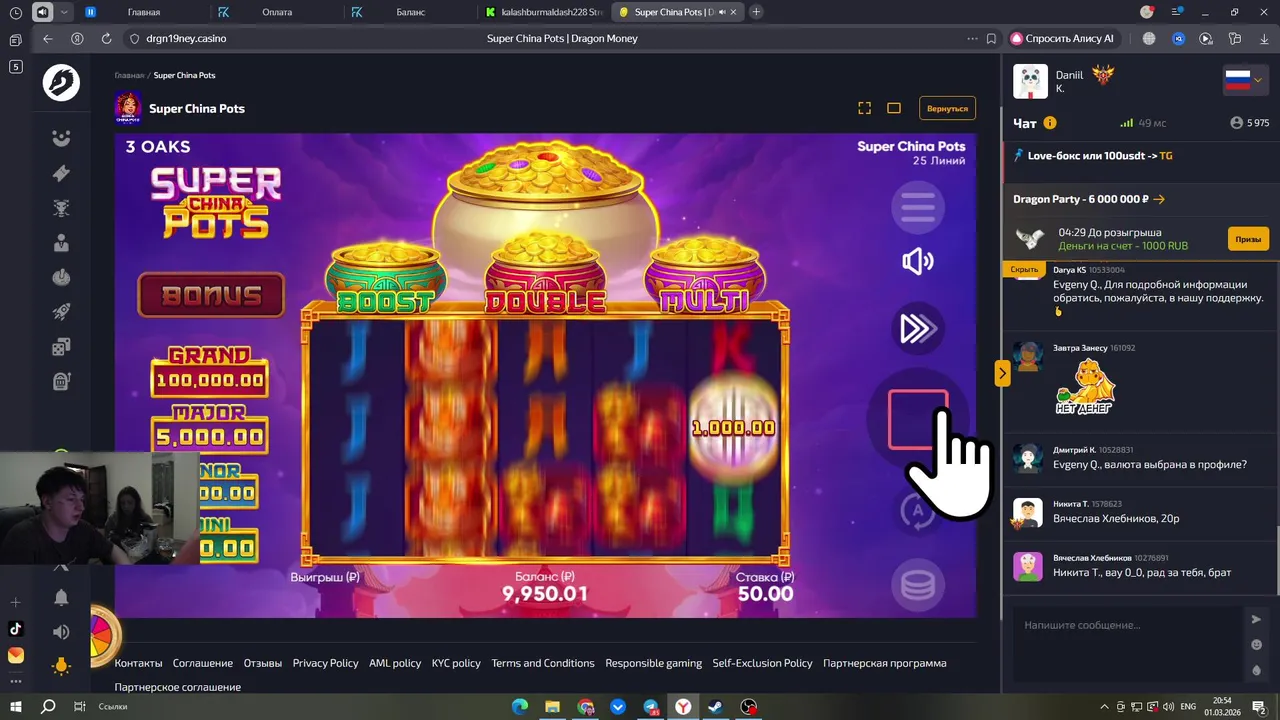Toggle site sound speaker in sidebar
This screenshot has height=720, width=1280.
(61, 632)
